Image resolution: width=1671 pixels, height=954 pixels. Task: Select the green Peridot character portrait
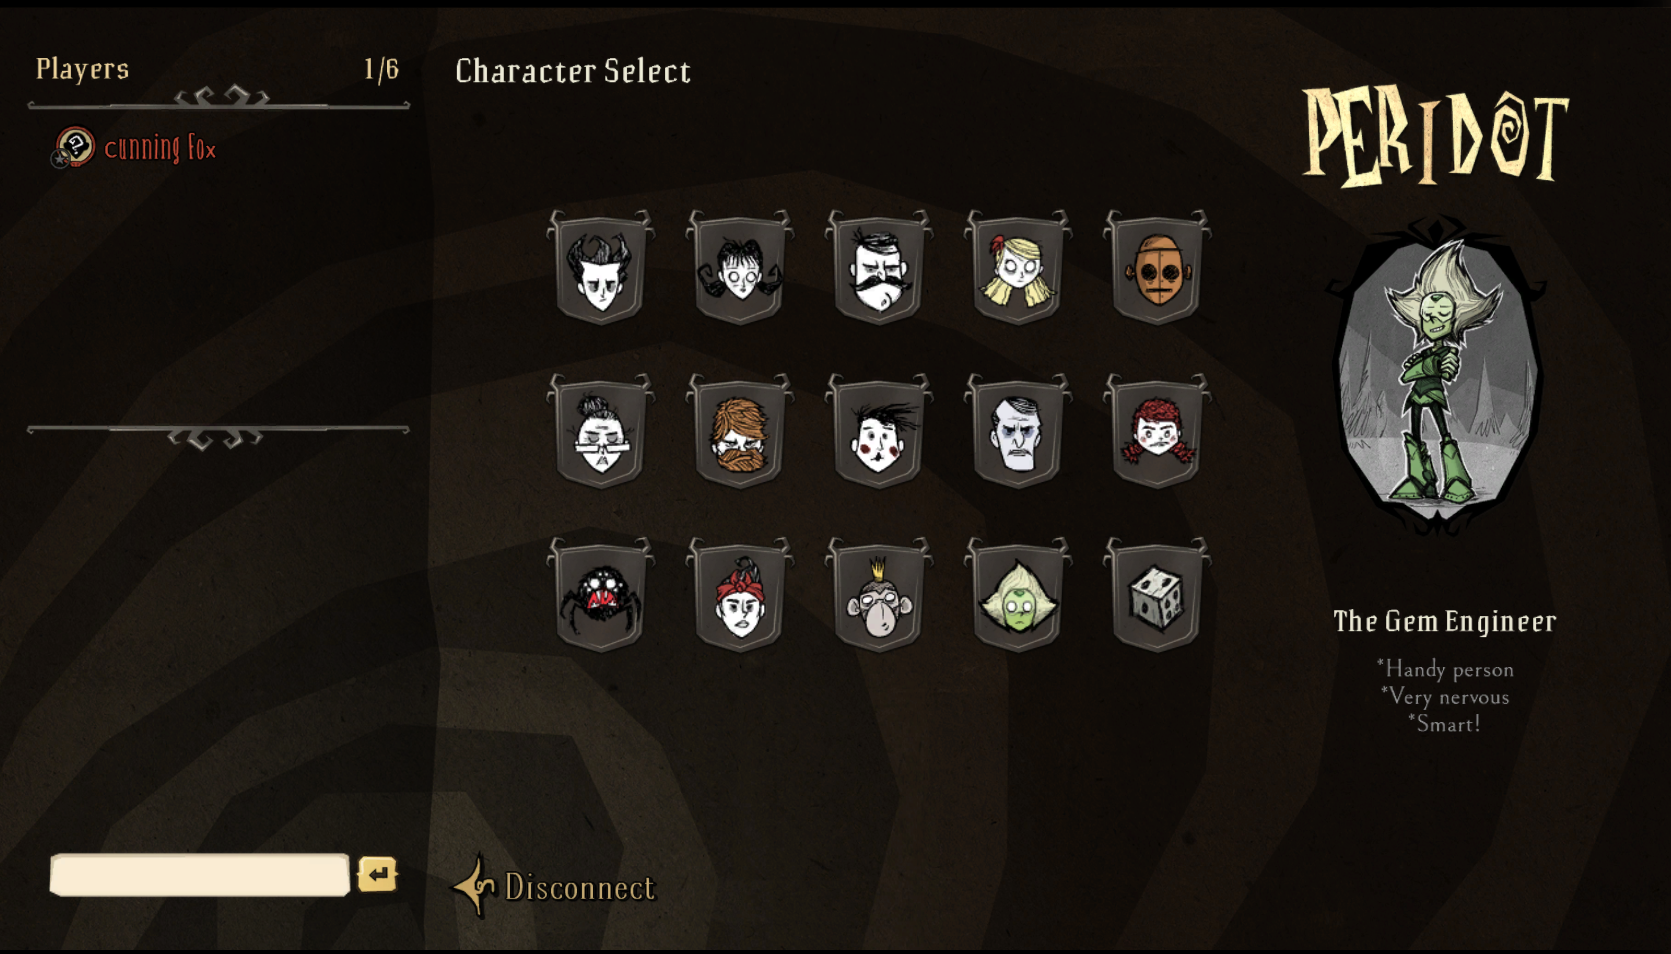[1018, 595]
